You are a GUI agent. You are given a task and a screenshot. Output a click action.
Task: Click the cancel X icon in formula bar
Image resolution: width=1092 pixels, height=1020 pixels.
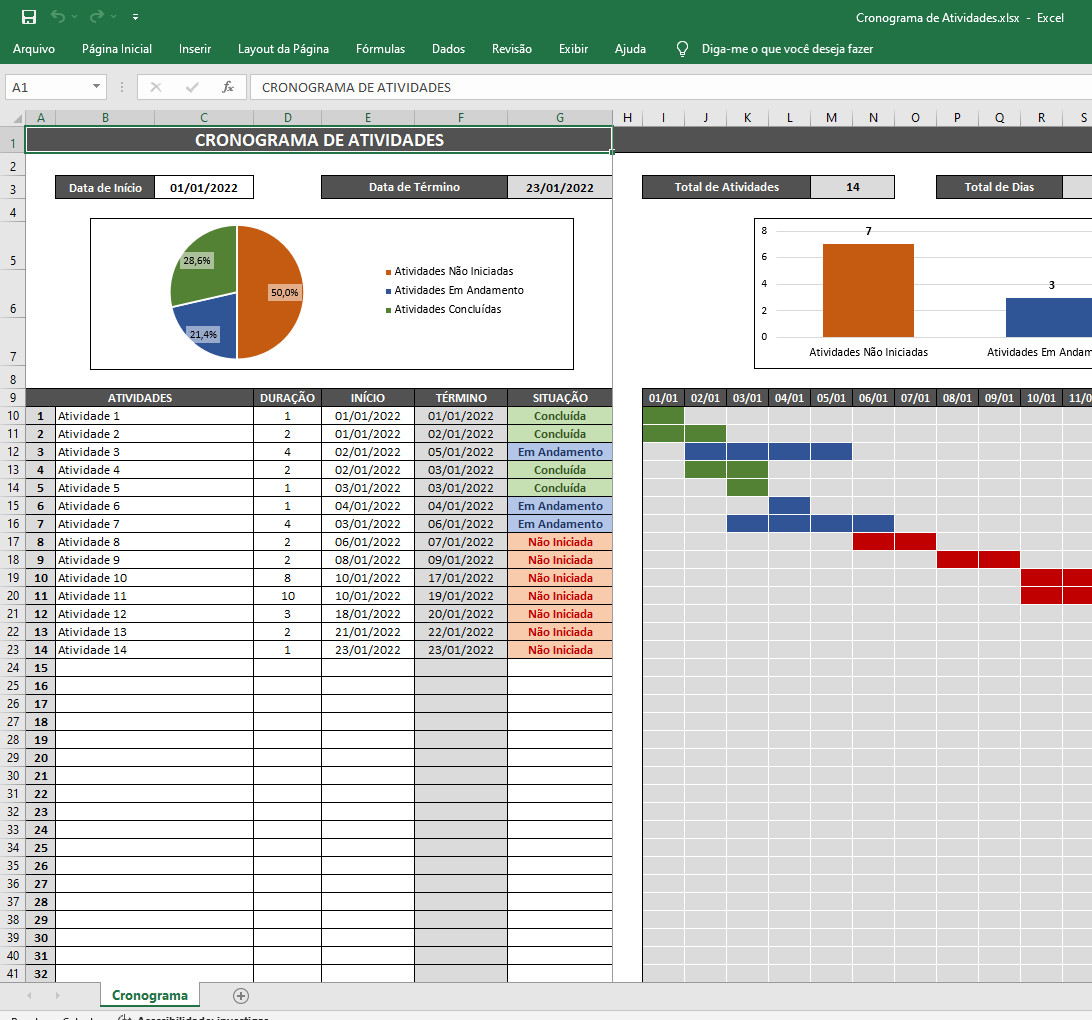pos(156,87)
